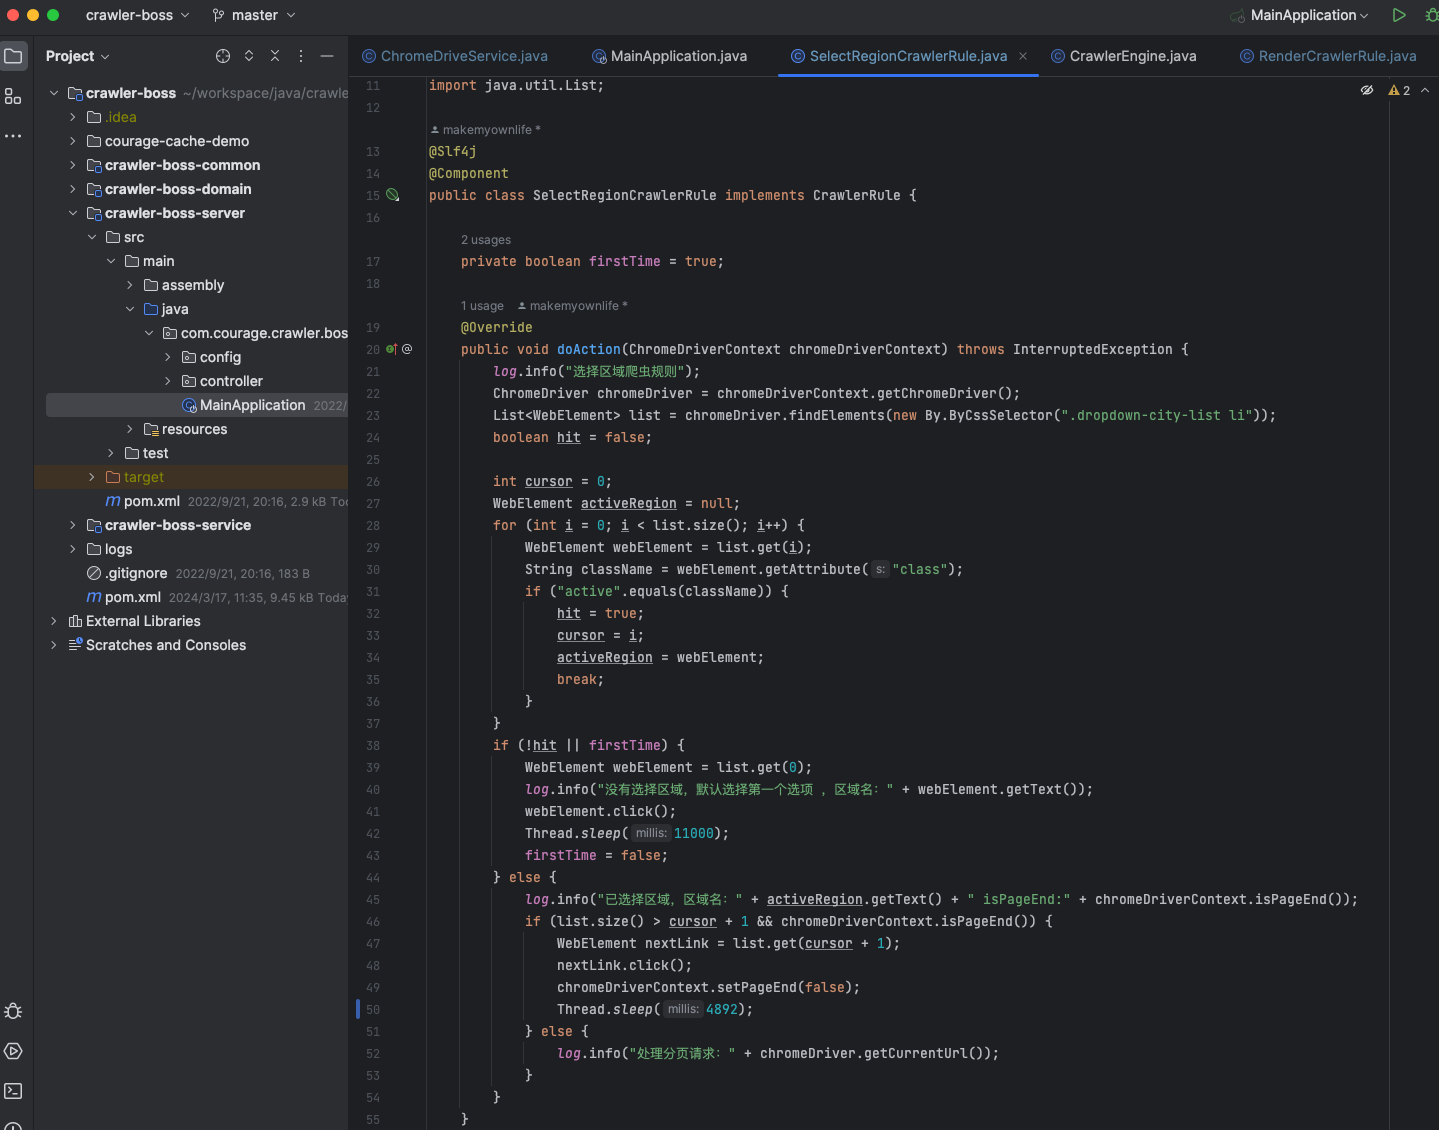
Task: Open the Terminal tool window
Action: pos(13,1091)
